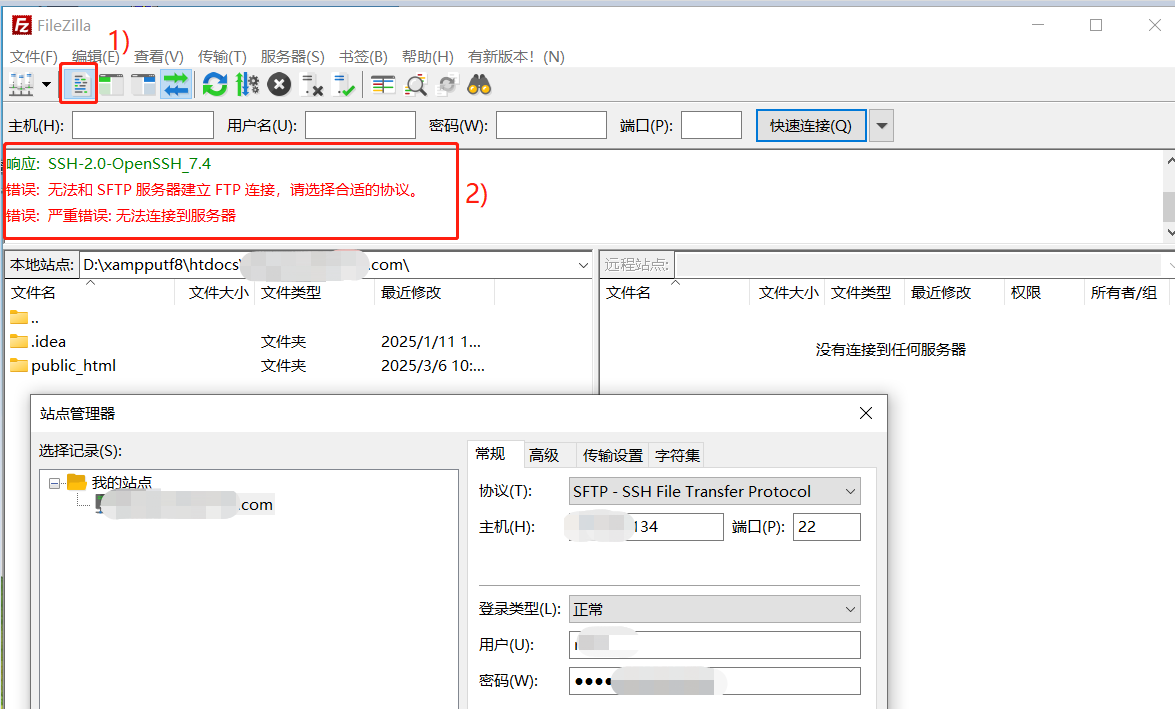This screenshot has width=1175, height=709.
Task: Click the 严重错误 log line
Action: point(121,216)
